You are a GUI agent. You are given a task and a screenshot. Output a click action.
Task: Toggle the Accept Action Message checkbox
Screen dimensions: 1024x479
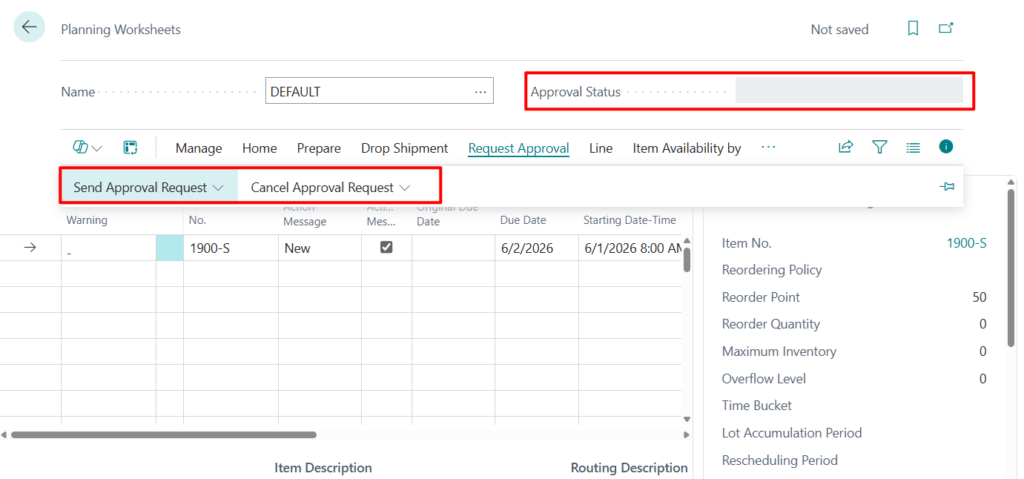pyautogui.click(x=386, y=248)
